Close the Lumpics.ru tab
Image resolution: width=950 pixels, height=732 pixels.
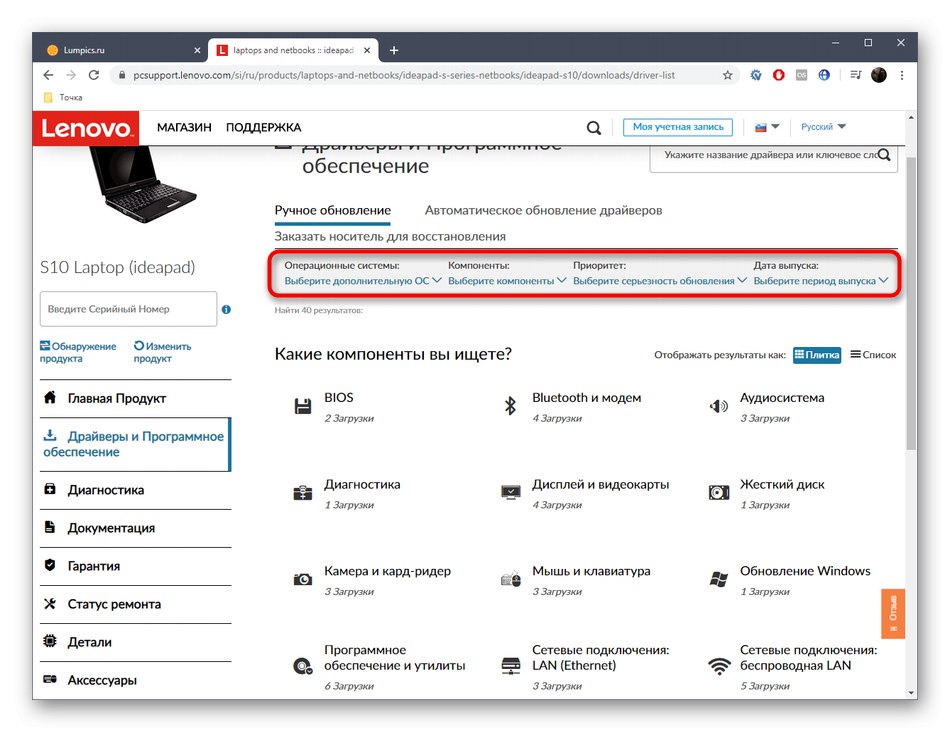pyautogui.click(x=197, y=50)
